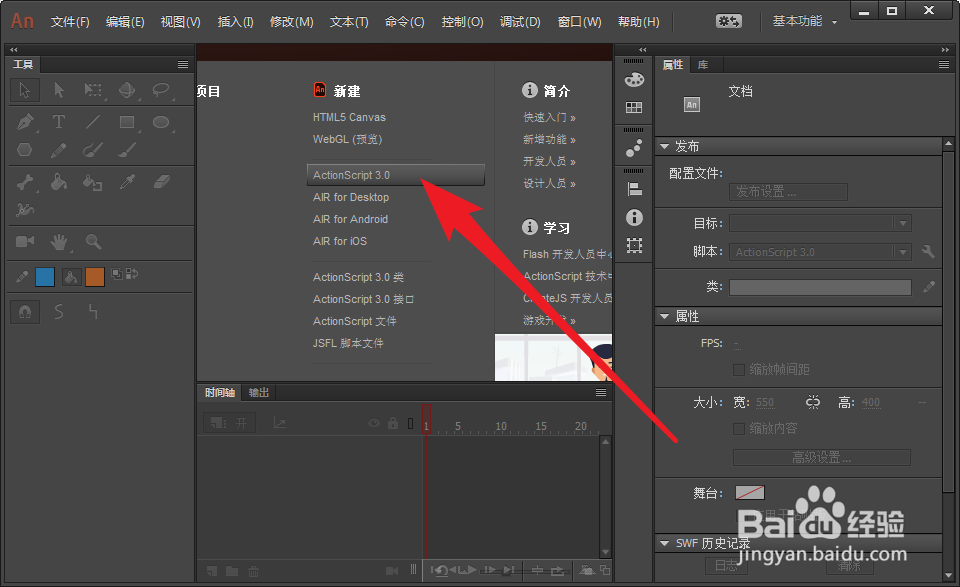The height and width of the screenshot is (587, 960).
Task: Create new ActionScript 3.0 document
Action: [x=396, y=175]
